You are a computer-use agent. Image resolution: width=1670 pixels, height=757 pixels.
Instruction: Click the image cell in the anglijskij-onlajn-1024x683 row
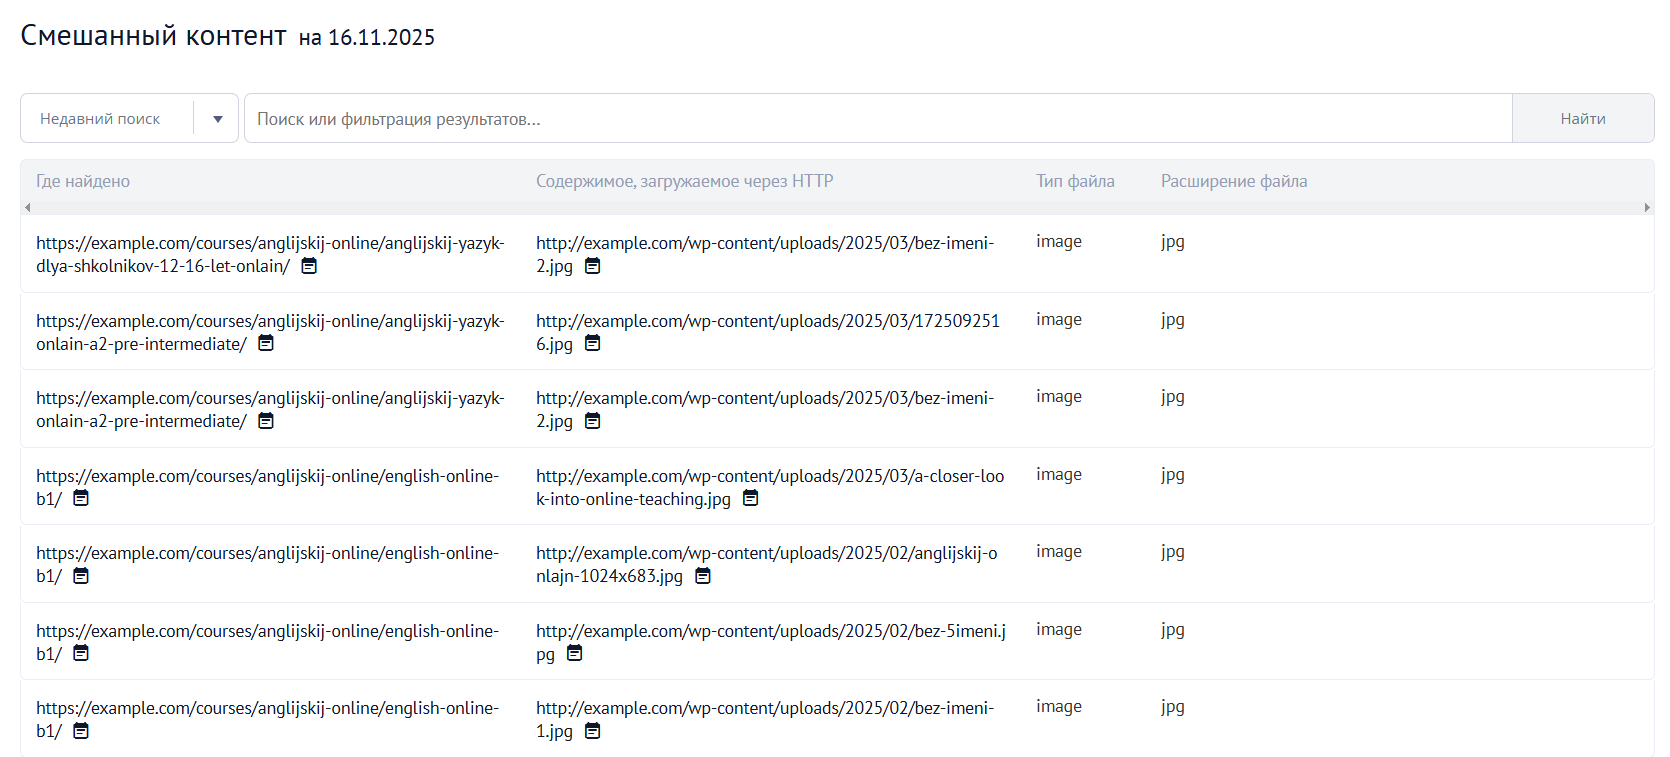(x=1059, y=552)
